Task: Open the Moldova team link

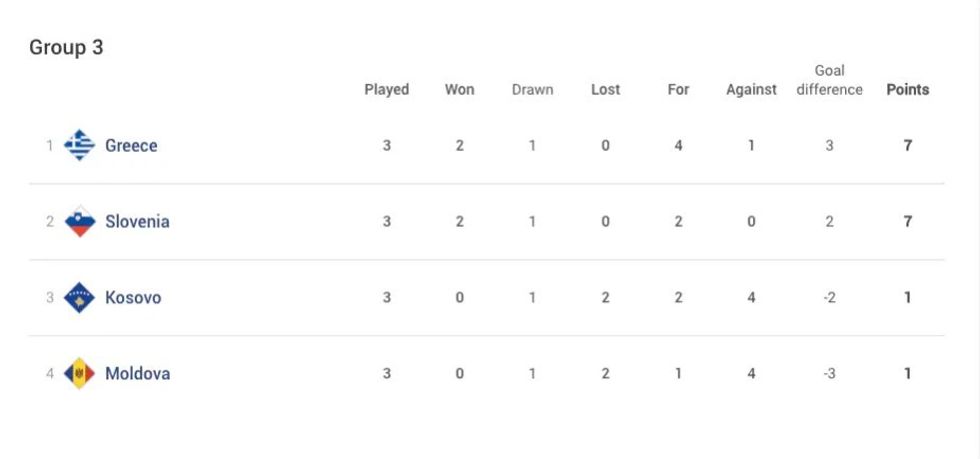Action: [x=137, y=374]
